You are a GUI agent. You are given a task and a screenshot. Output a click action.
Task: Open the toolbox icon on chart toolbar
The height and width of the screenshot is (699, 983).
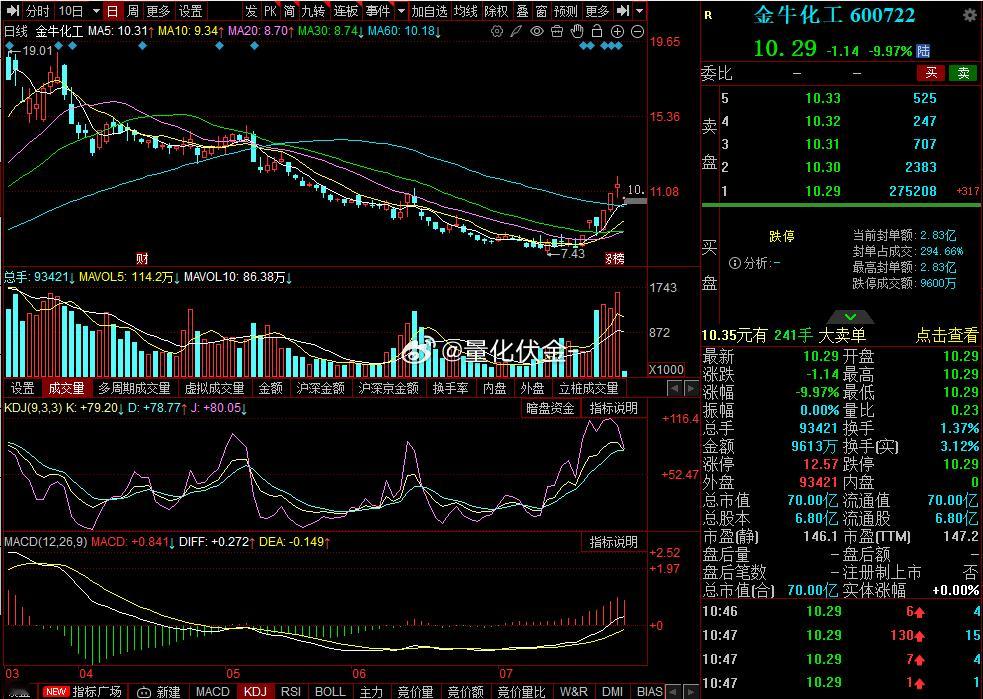coord(557,31)
